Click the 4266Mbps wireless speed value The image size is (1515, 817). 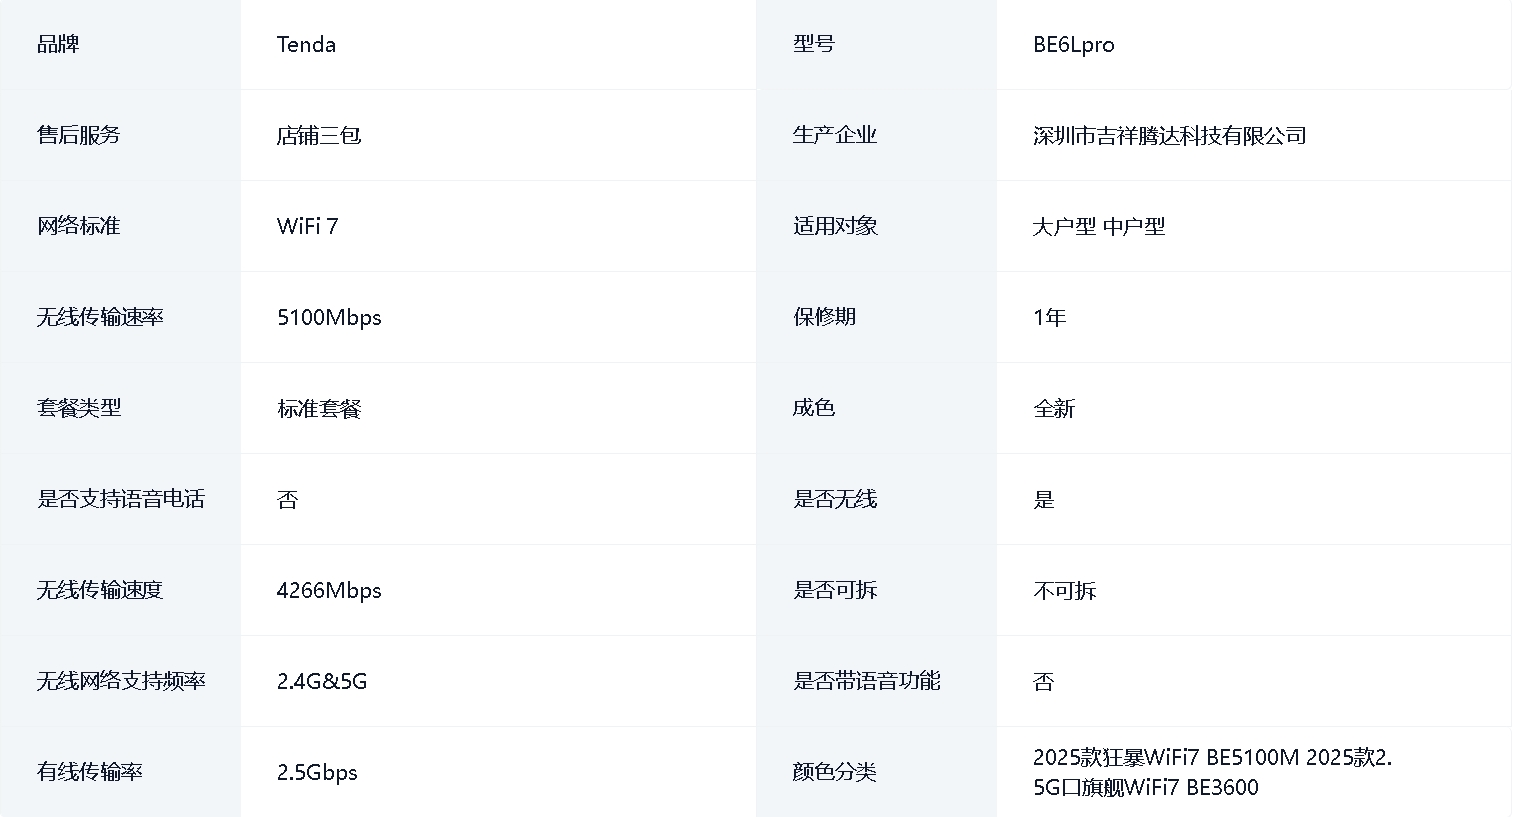pyautogui.click(x=329, y=591)
